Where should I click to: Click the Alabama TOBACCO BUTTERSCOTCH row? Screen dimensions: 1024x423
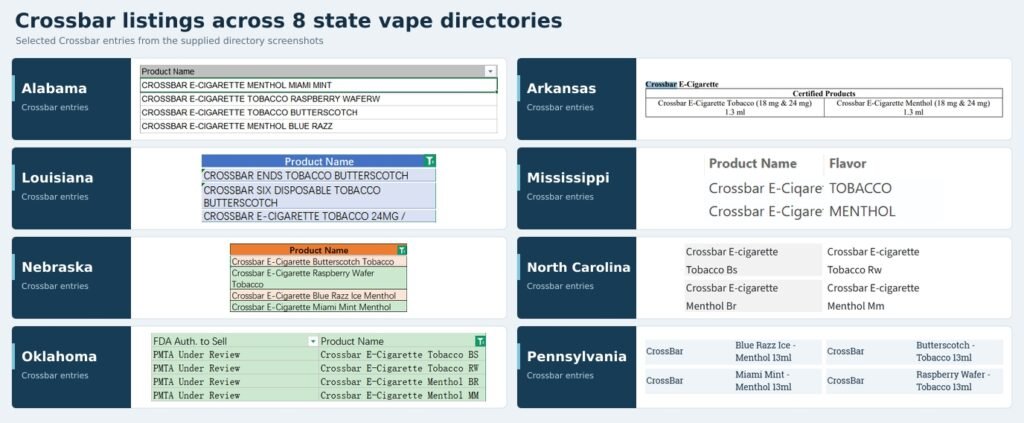pyautogui.click(x=319, y=112)
